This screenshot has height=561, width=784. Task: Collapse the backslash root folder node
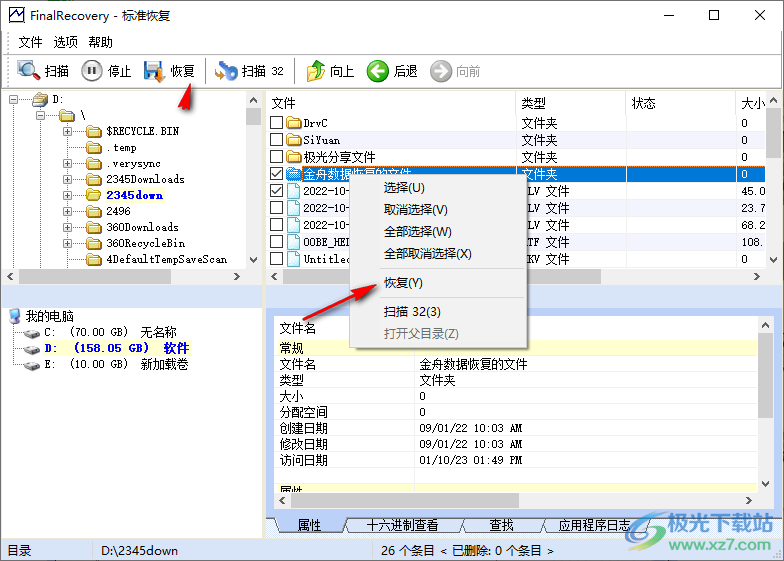coord(40,116)
